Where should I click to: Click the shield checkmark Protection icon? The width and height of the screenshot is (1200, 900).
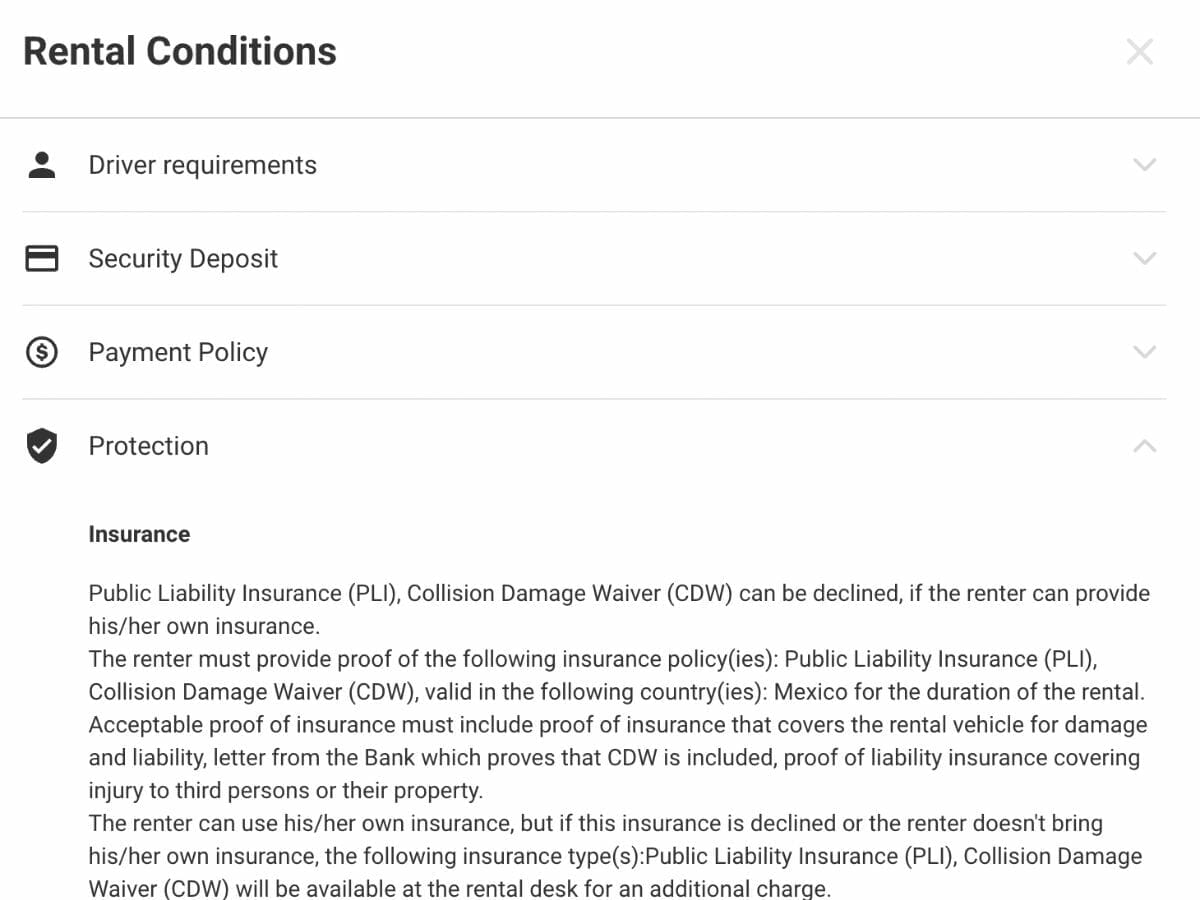pyautogui.click(x=42, y=446)
